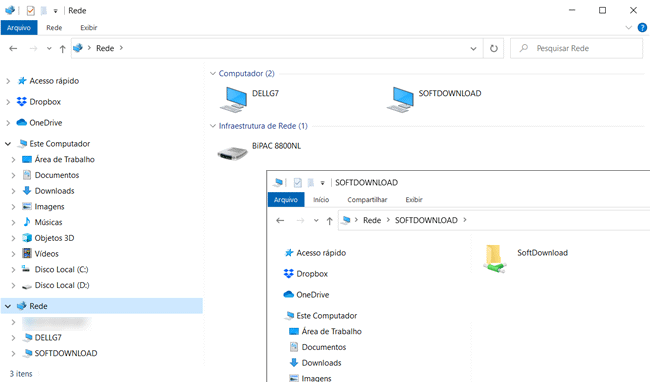Select Disco Local (D:) in navigation pane
650x382 pixels.
62,285
